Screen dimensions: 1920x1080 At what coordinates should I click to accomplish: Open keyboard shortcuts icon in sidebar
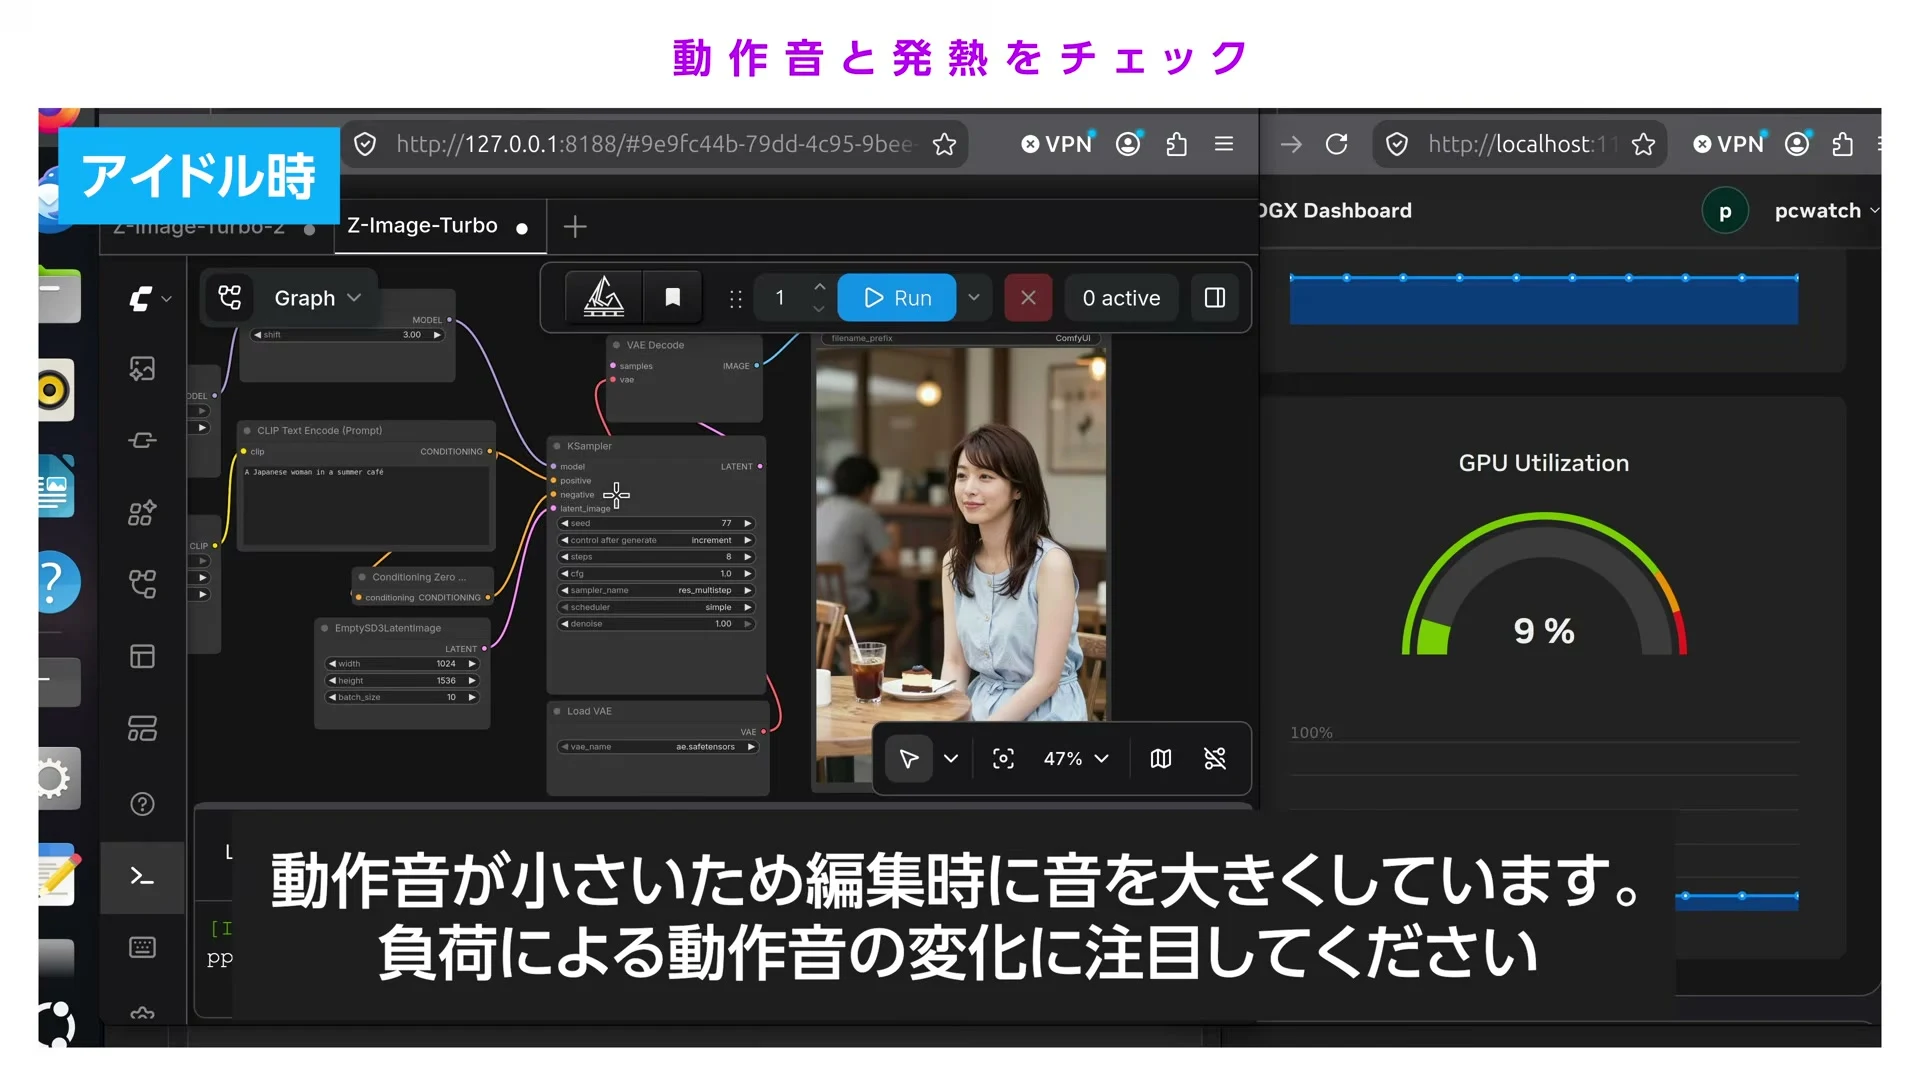click(x=142, y=947)
